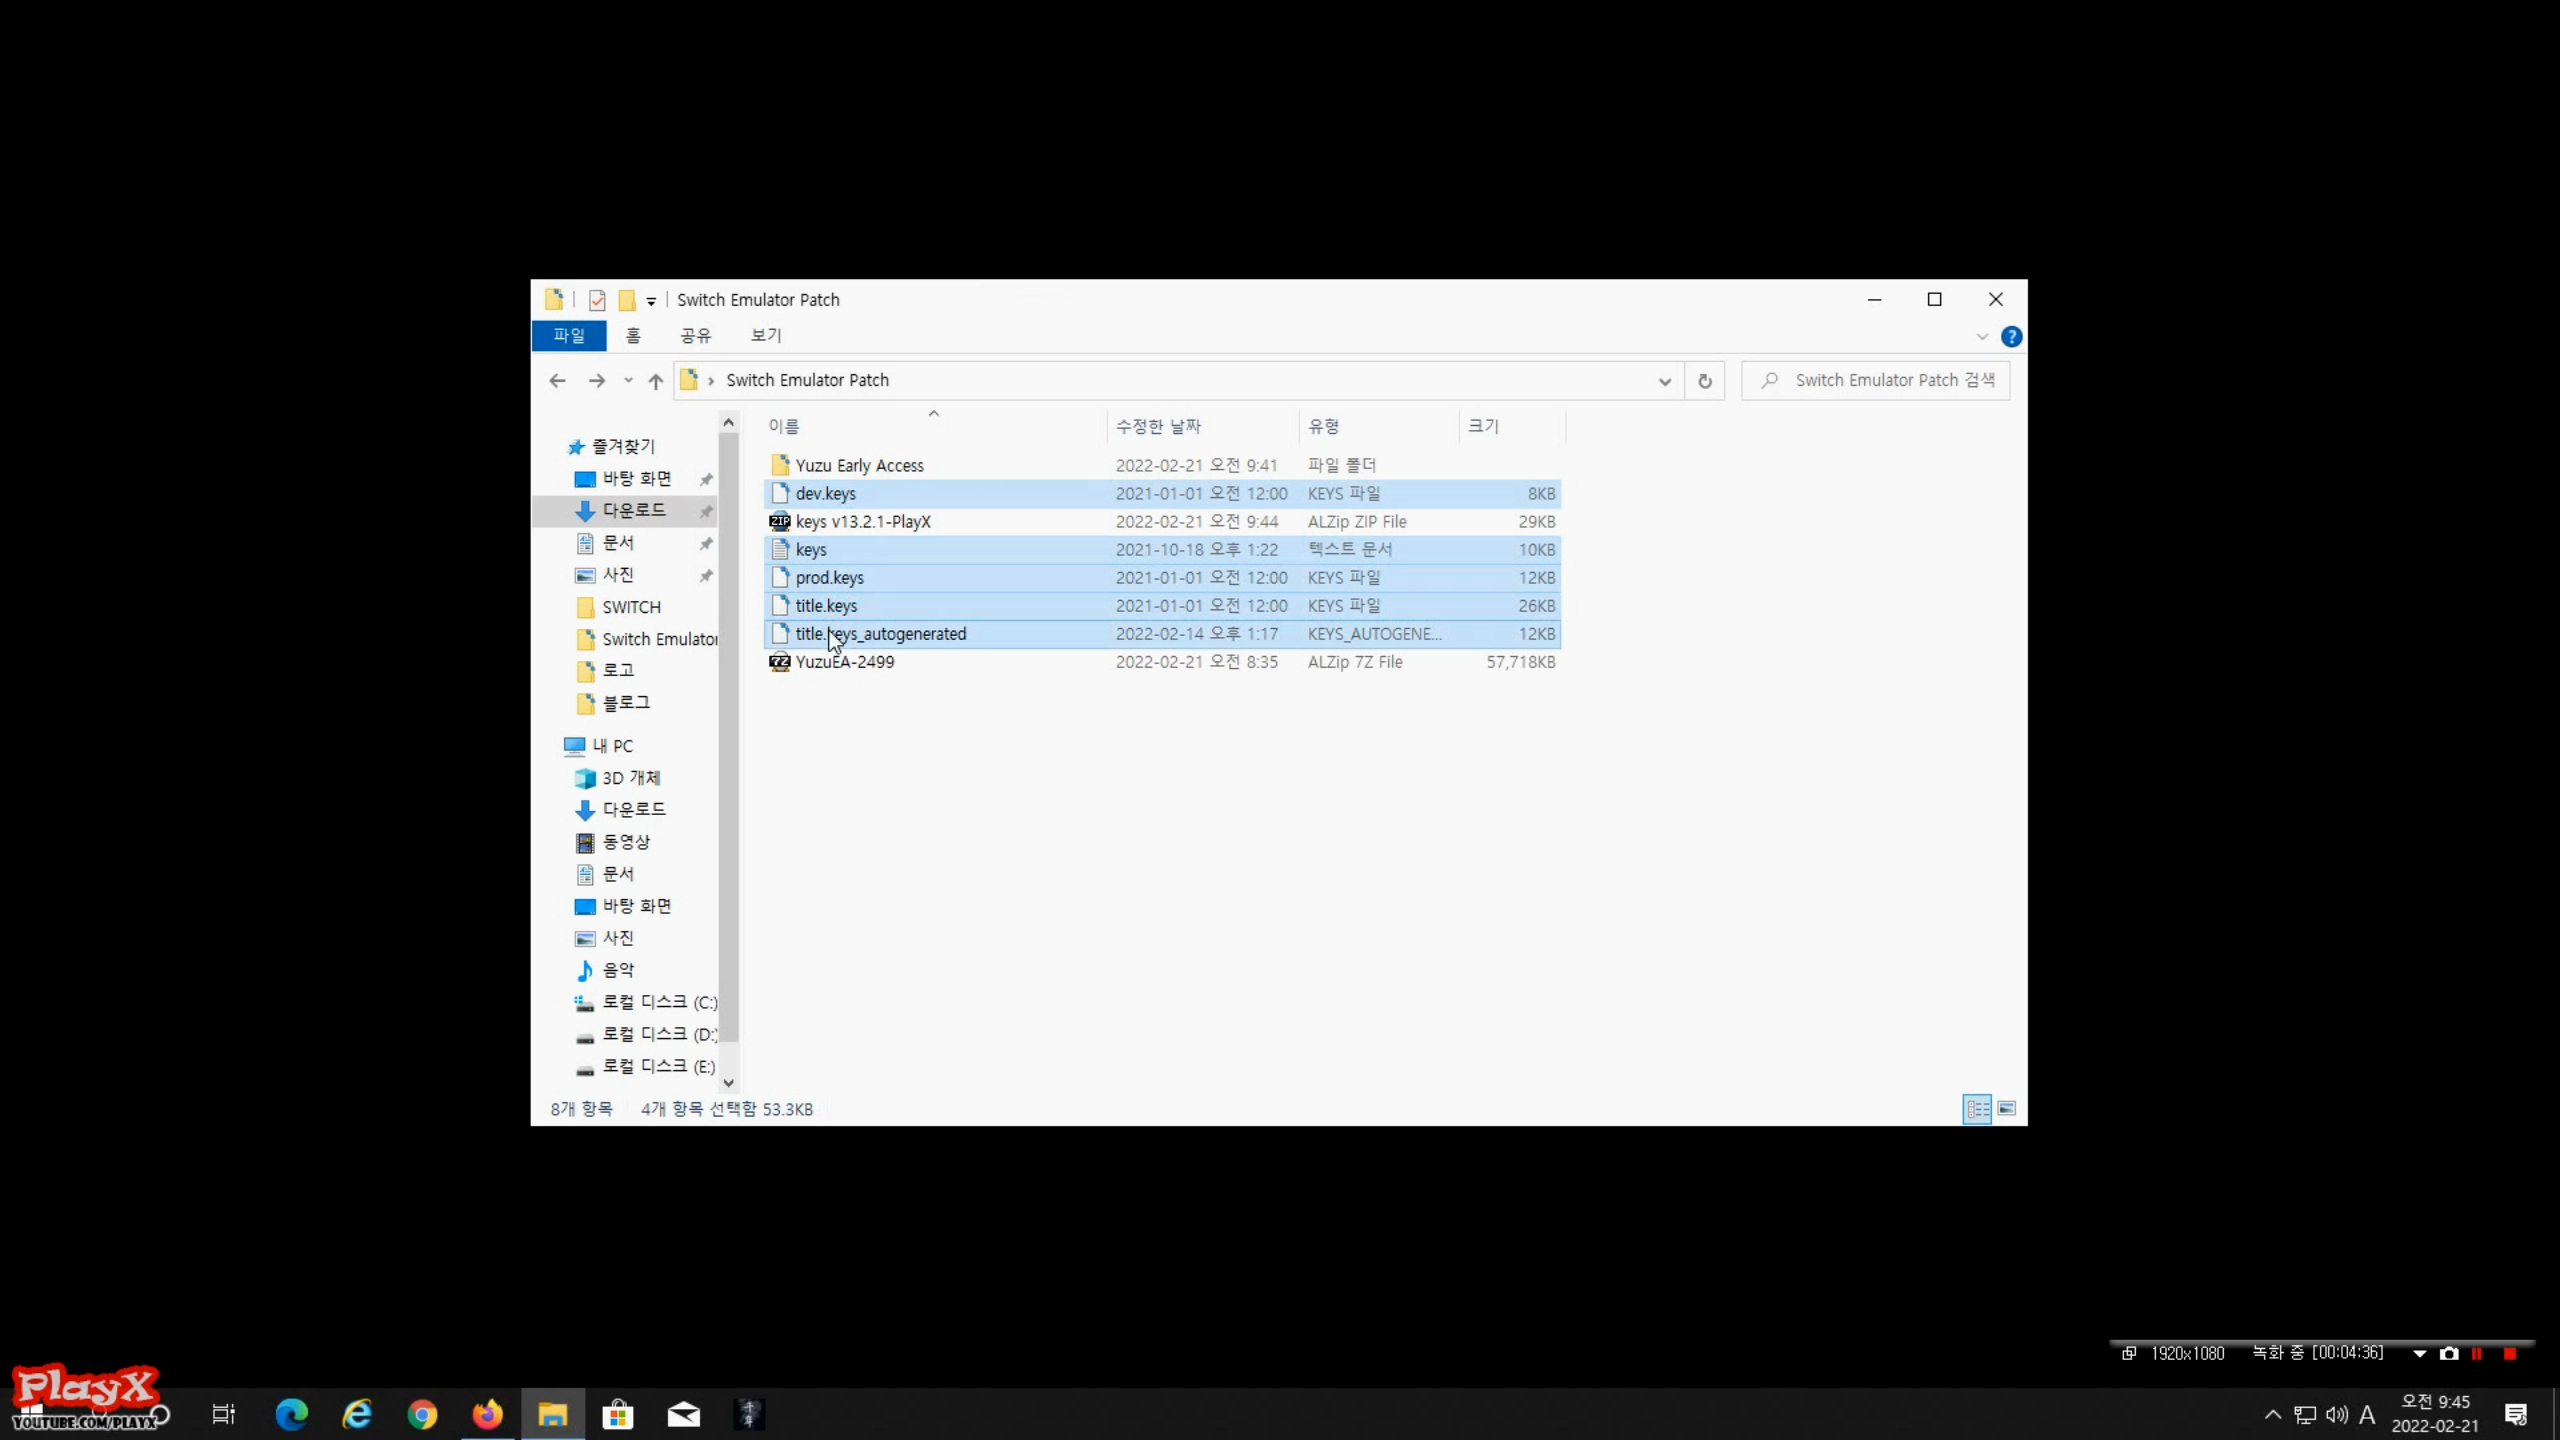
Task: Open Microsoft Store from the taskbar
Action: pyautogui.click(x=618, y=1414)
